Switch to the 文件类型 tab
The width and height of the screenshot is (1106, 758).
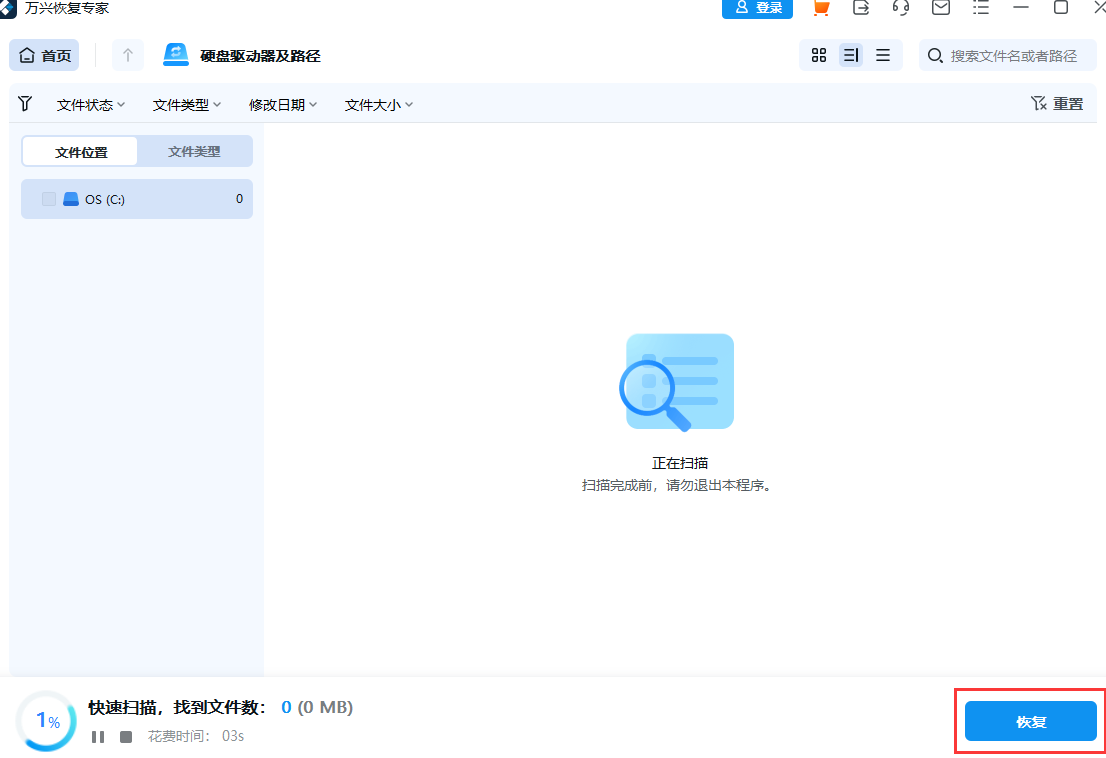coord(194,151)
